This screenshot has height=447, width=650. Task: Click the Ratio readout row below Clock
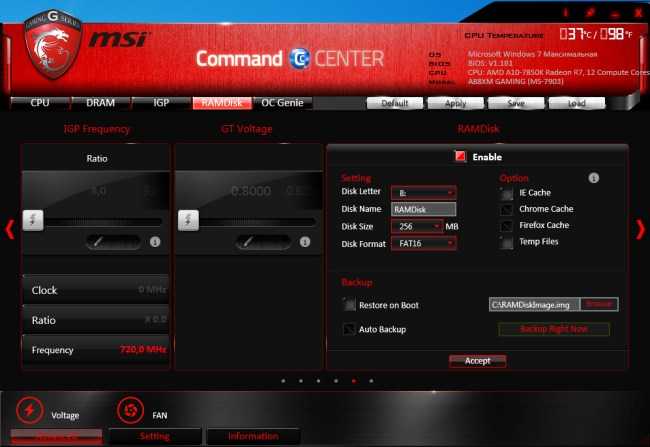pos(96,320)
